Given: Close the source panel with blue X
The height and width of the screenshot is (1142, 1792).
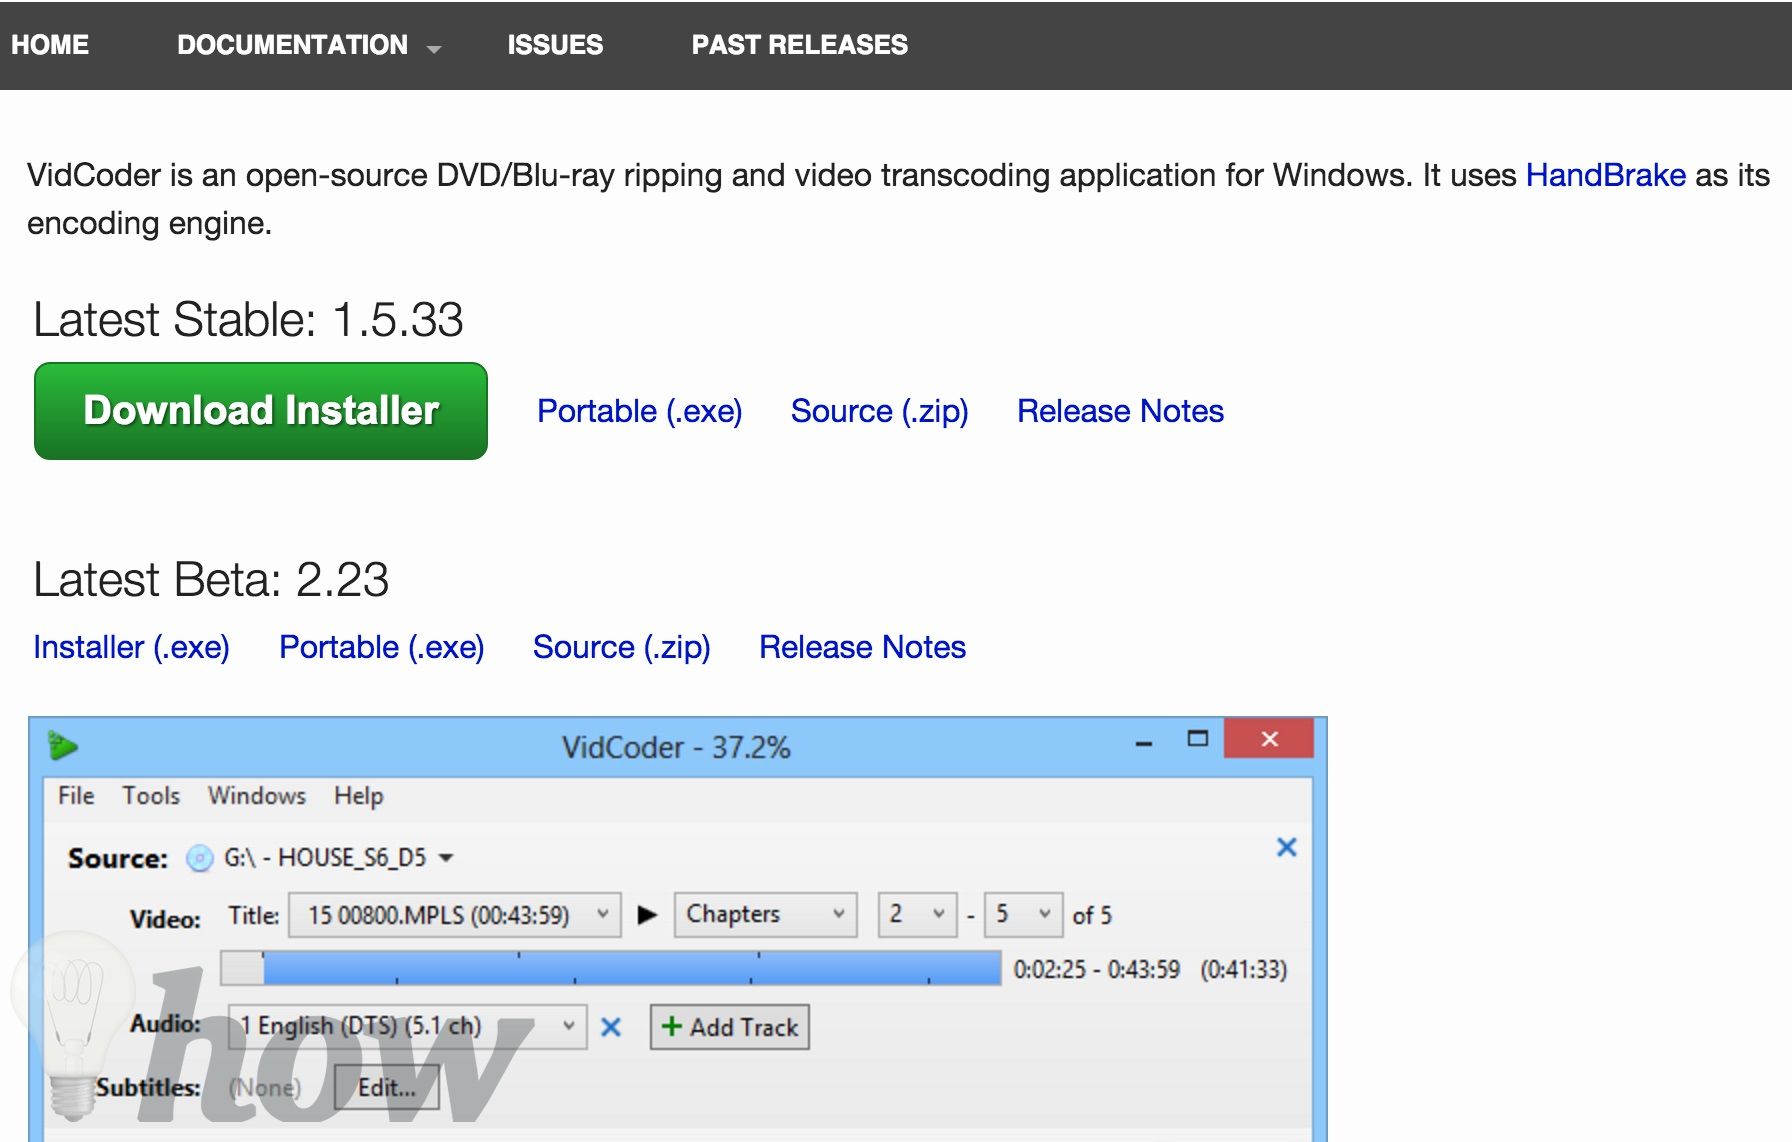Looking at the screenshot, I should click(x=1287, y=847).
